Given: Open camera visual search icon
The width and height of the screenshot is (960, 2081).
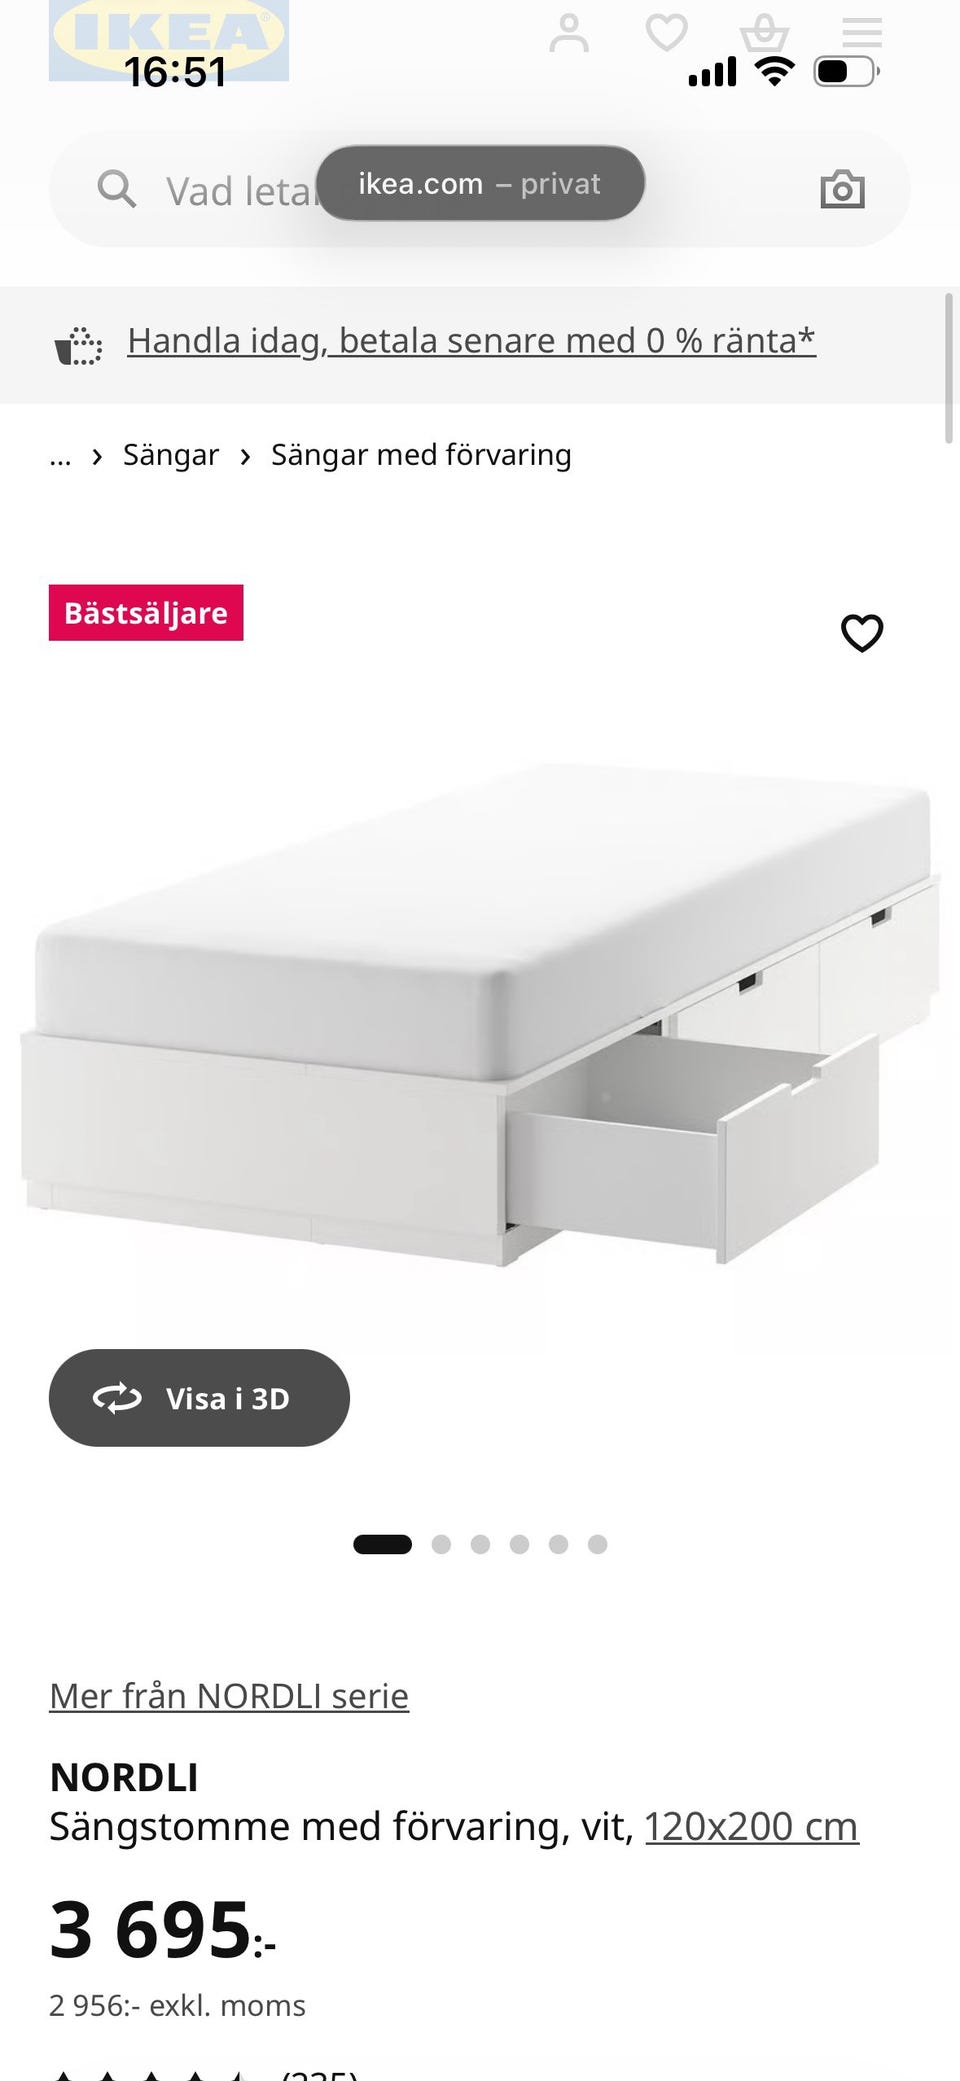Looking at the screenshot, I should click(842, 188).
